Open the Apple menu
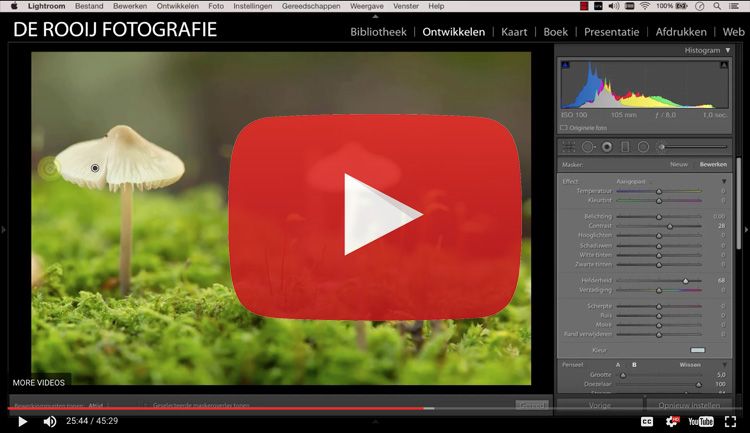Viewport: 750px width, 433px height. pyautogui.click(x=14, y=6)
